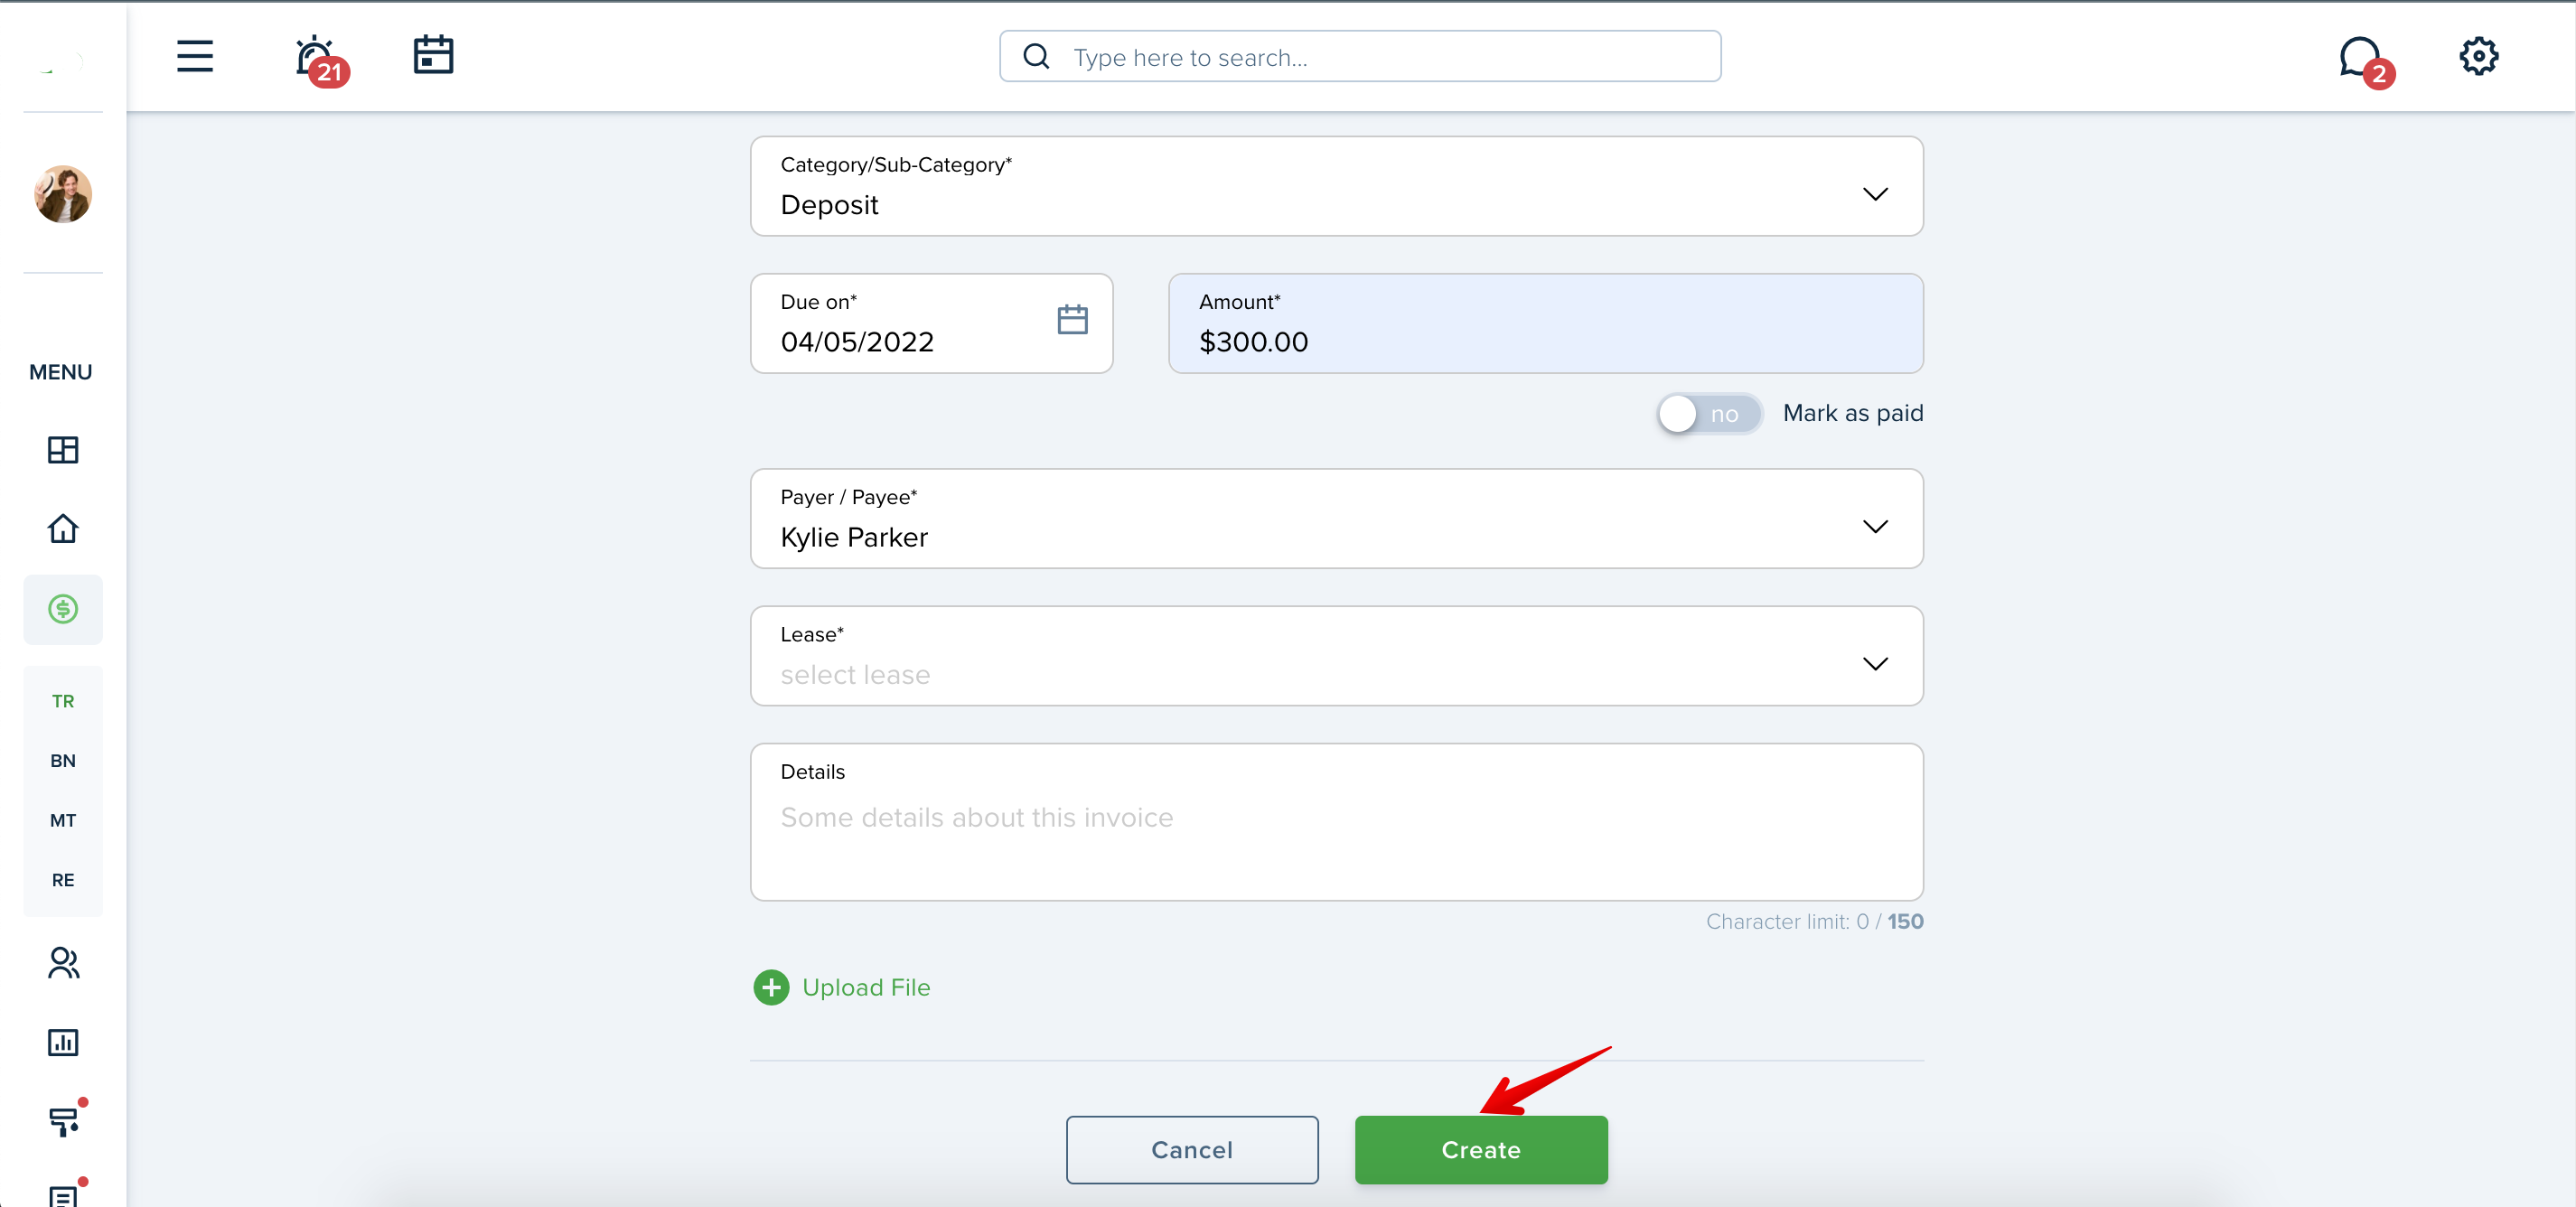Open the settings gear icon
The image size is (2576, 1207).
pyautogui.click(x=2479, y=56)
